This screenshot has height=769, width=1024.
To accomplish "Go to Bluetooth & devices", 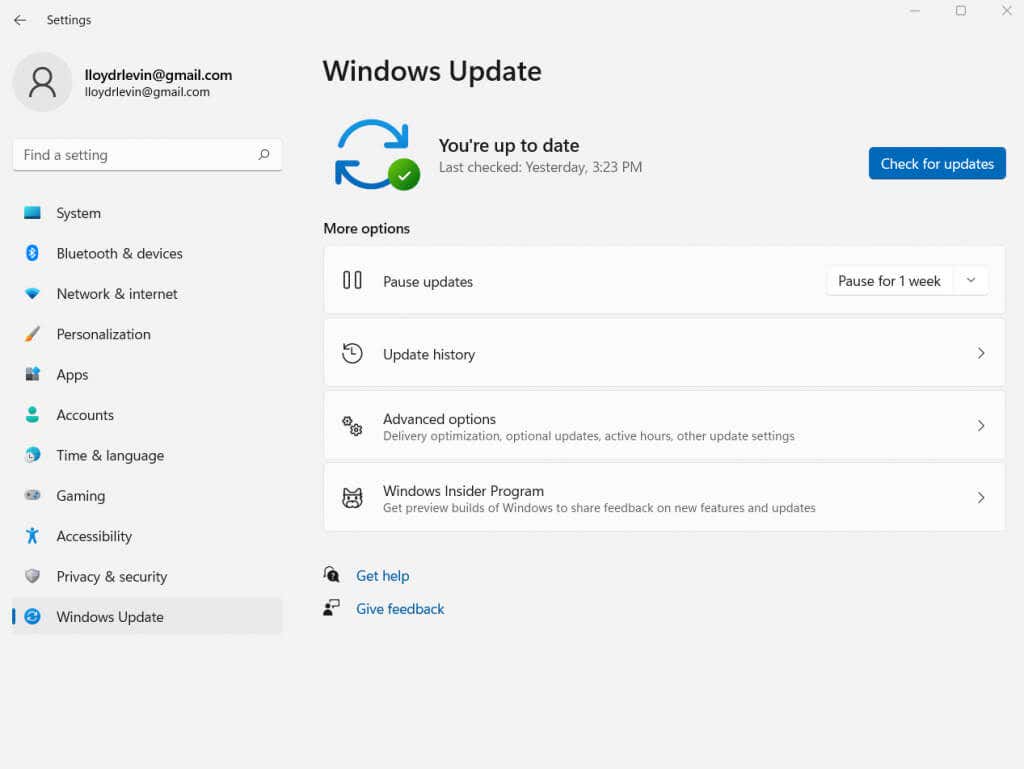I will [x=147, y=254].
